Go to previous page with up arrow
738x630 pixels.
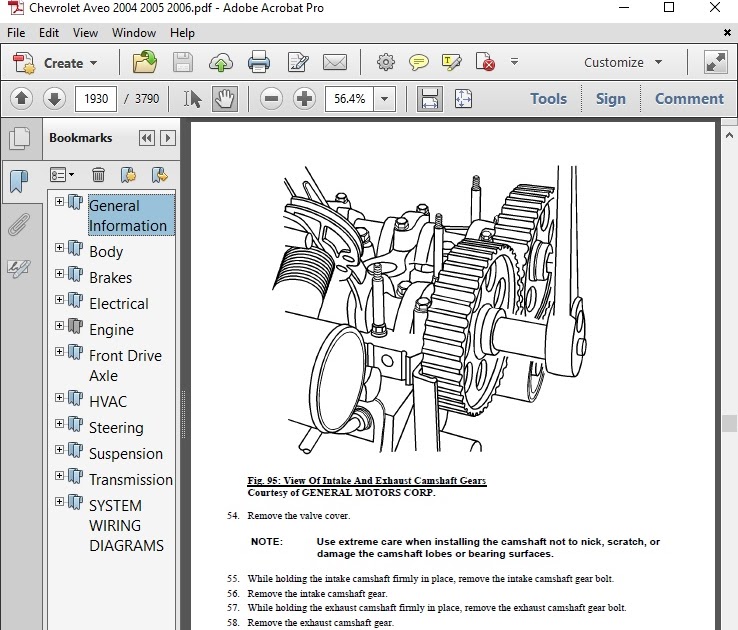click(x=21, y=99)
